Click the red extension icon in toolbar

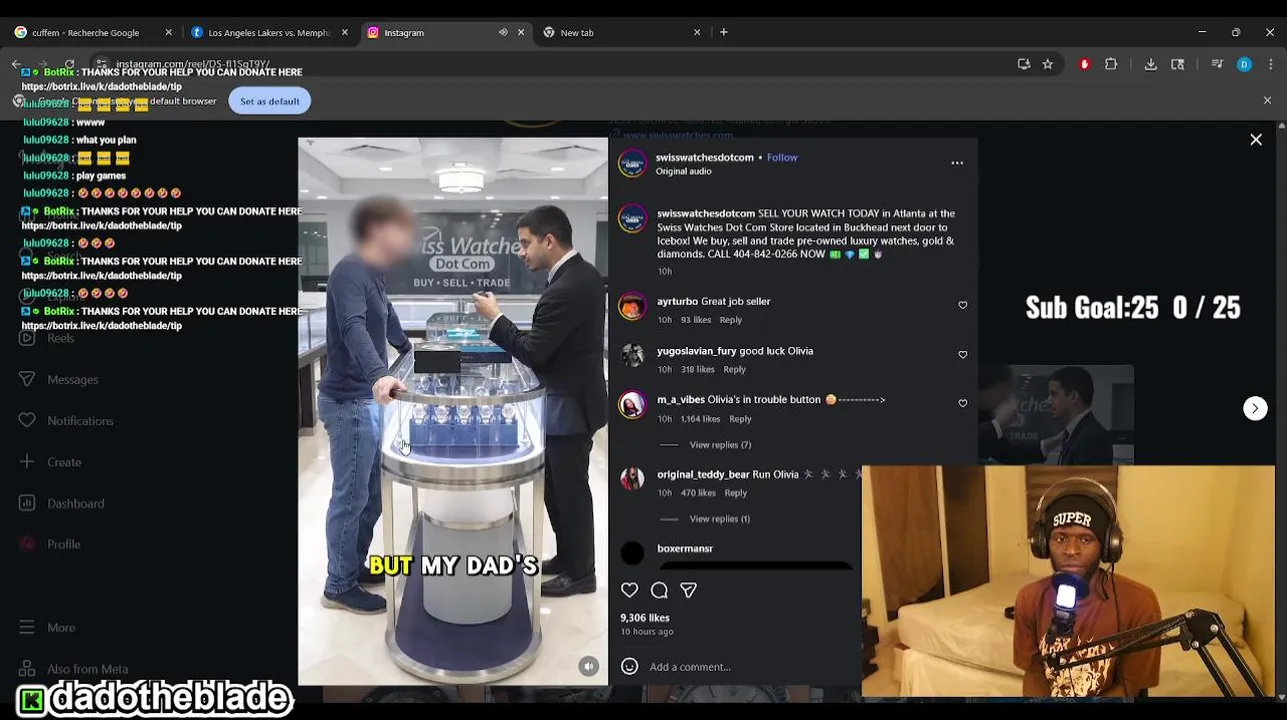(1084, 64)
